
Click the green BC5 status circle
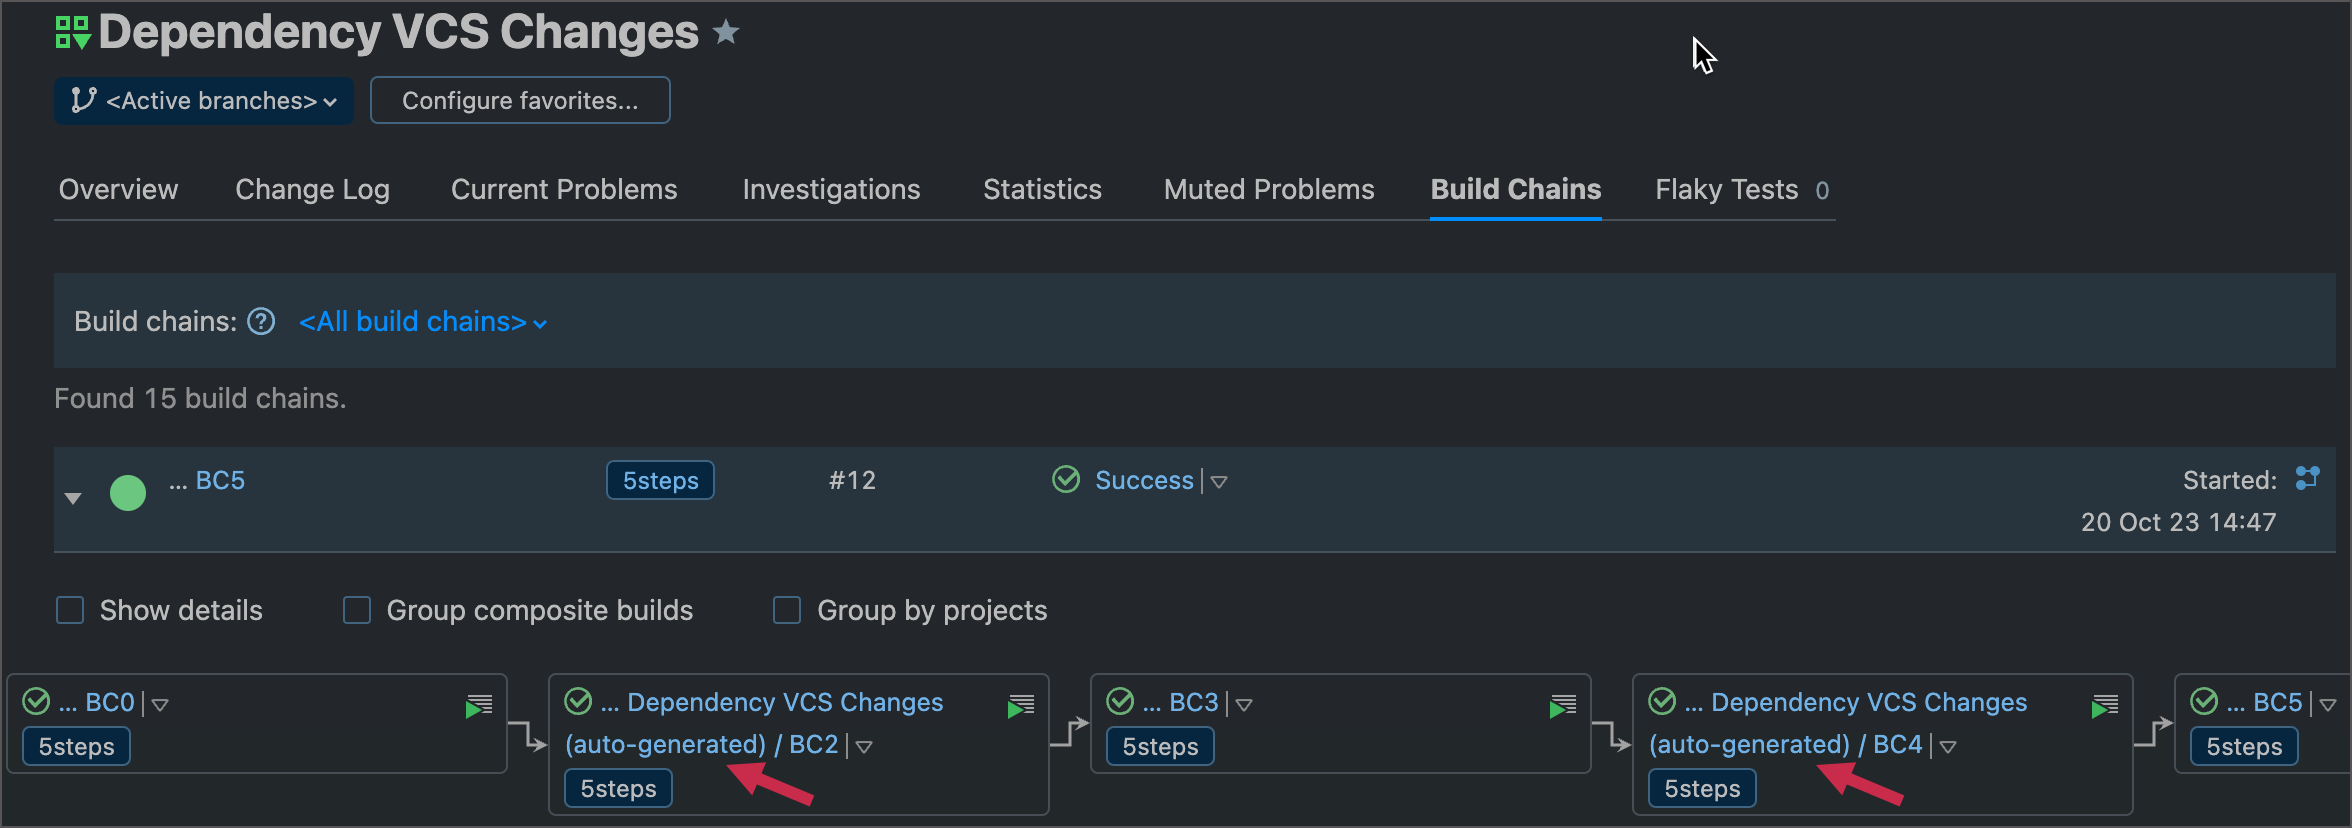[128, 493]
